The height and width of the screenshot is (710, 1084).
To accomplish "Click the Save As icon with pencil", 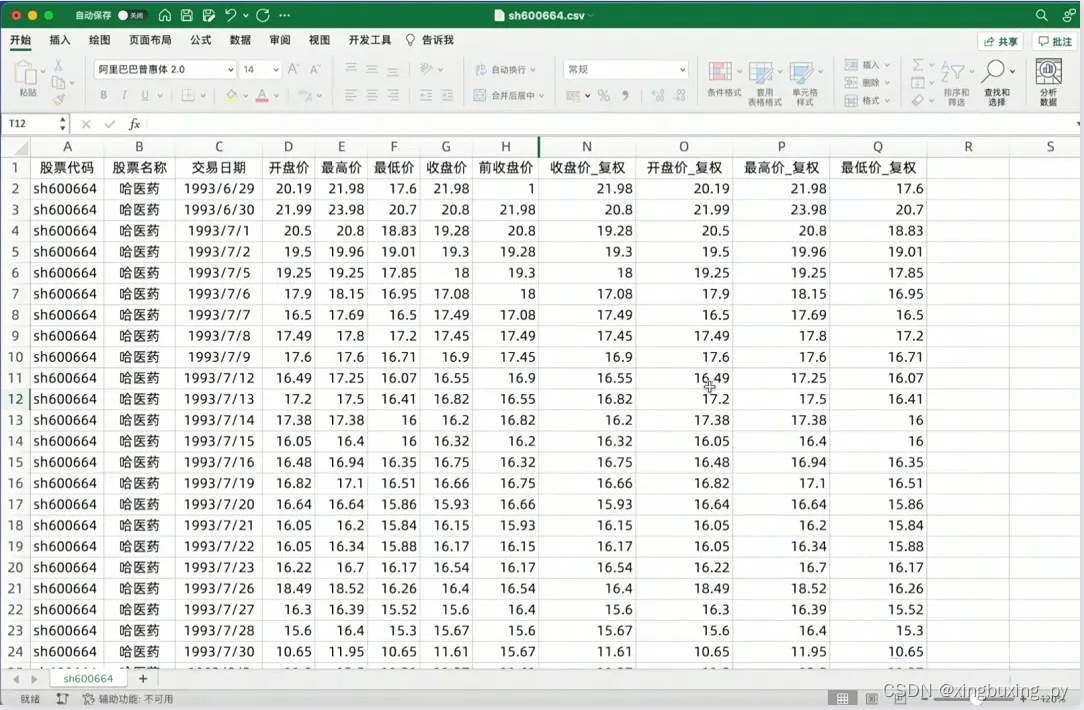I will 208,15.
